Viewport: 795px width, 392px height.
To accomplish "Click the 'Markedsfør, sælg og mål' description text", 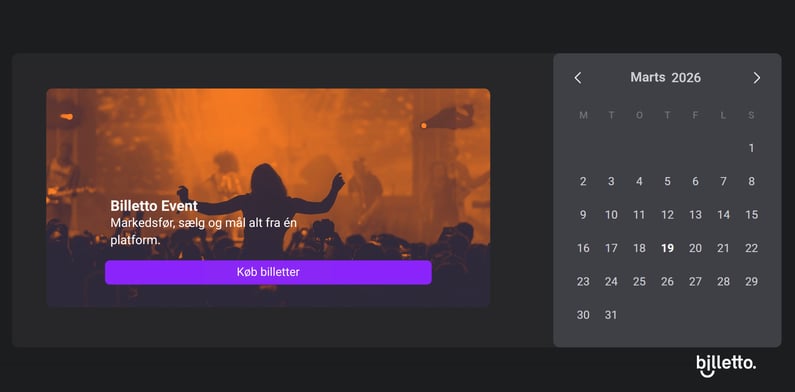I will (203, 231).
